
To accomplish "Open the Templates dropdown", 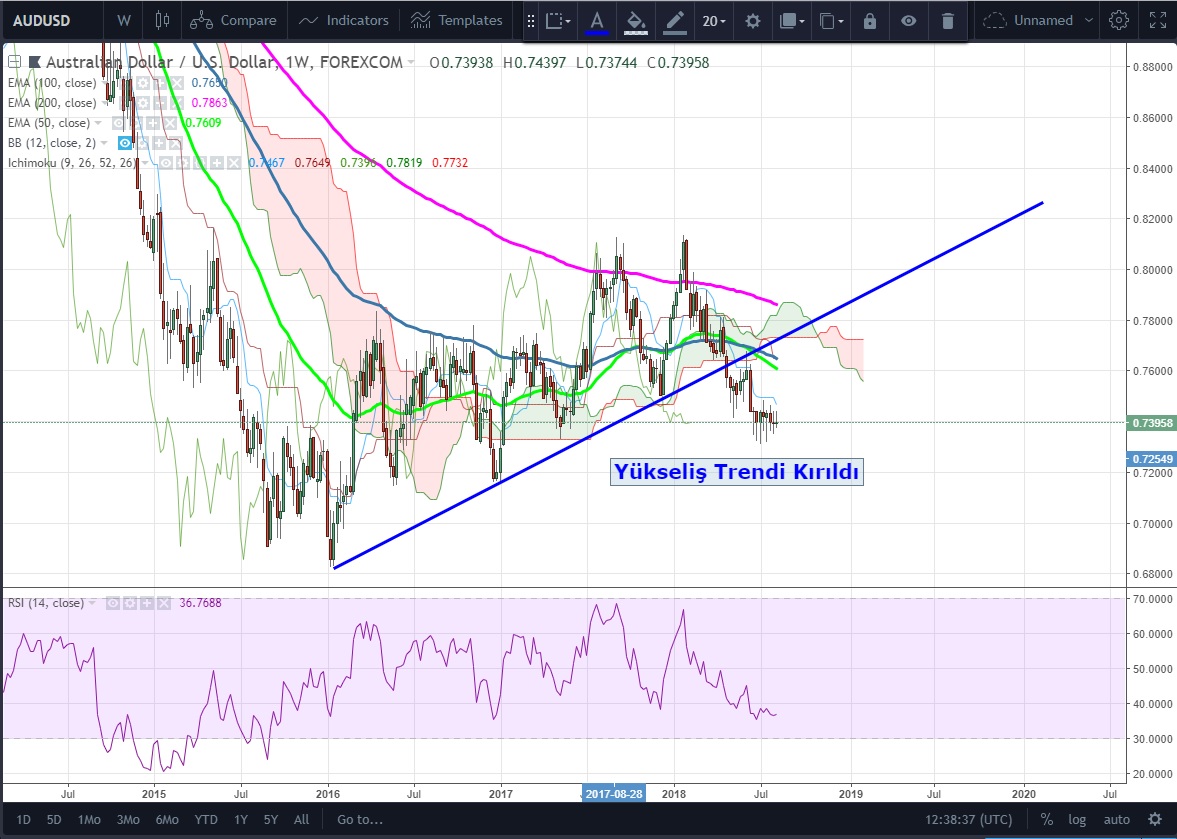I will pos(457,20).
